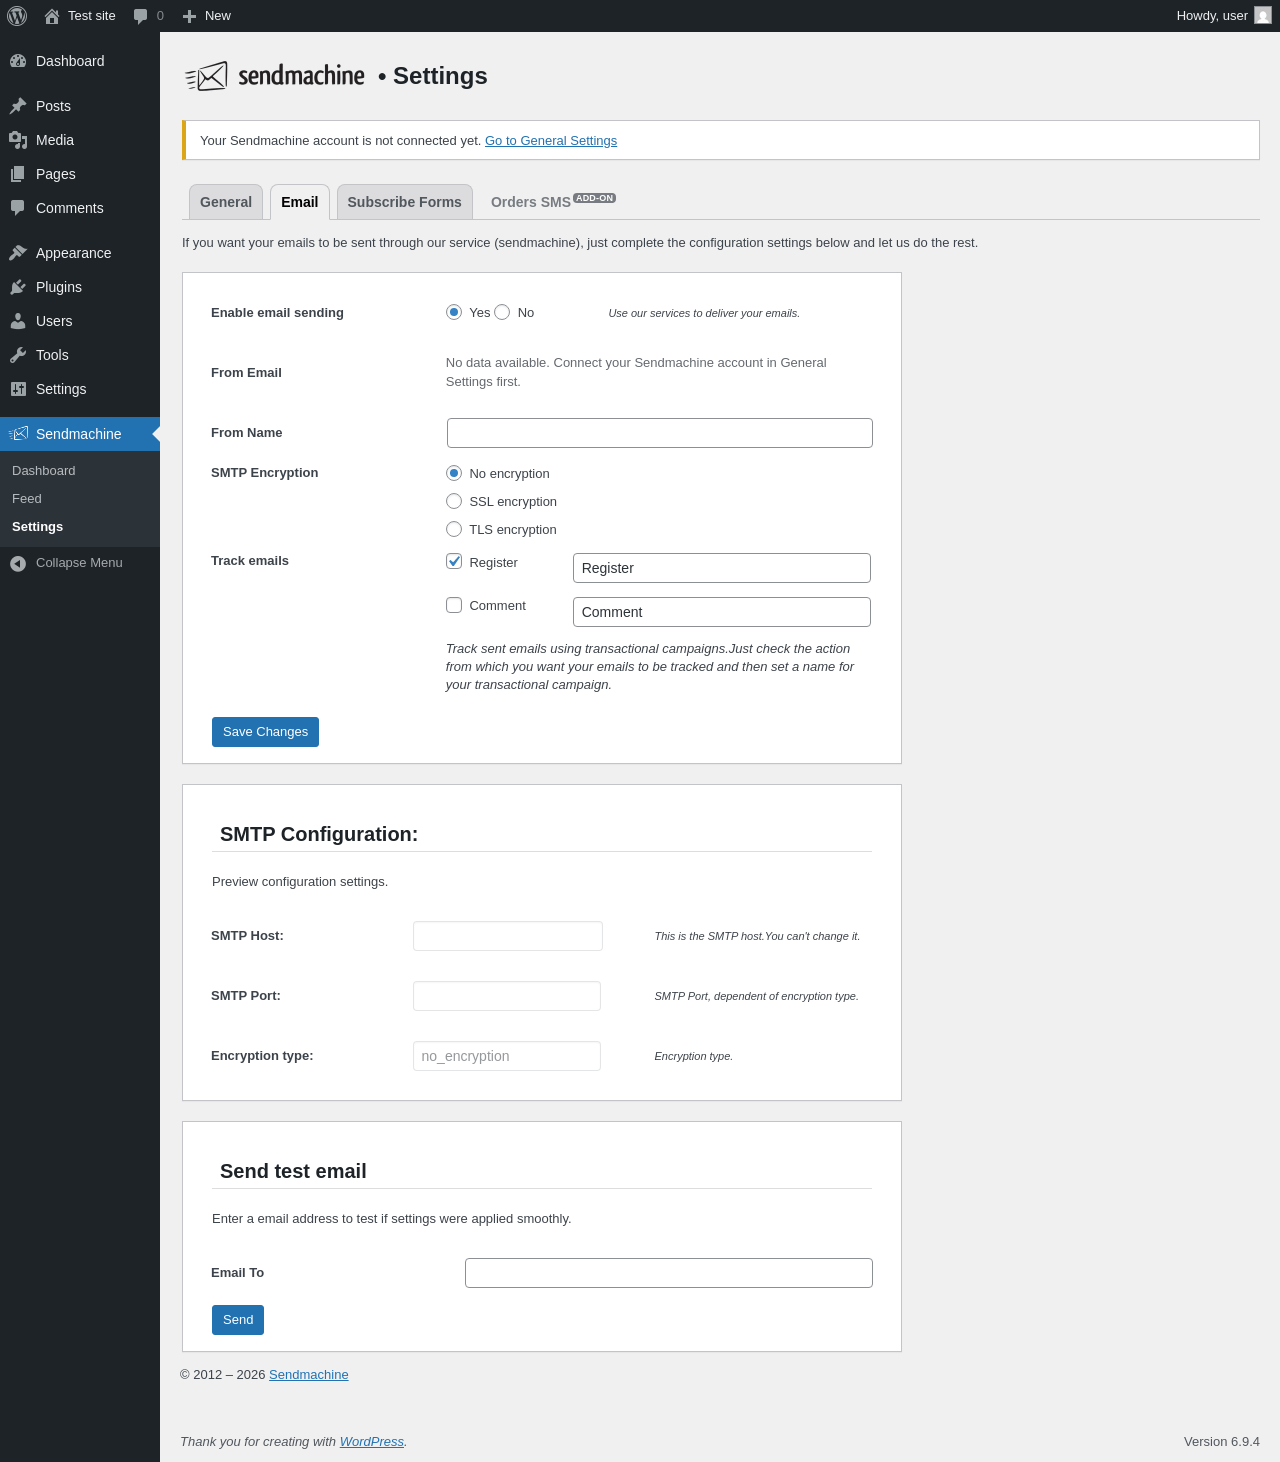Check the Comment tracking checkbox
This screenshot has width=1280, height=1462.
tap(454, 605)
